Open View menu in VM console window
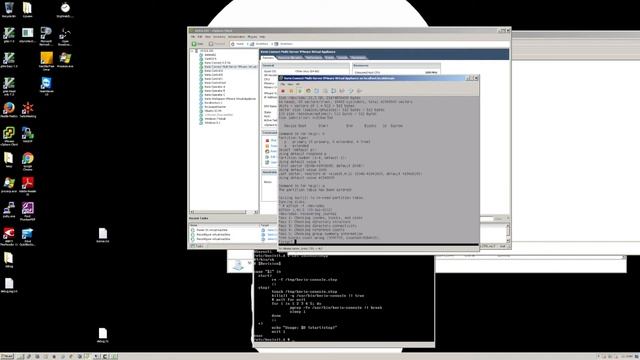This screenshot has height=360, width=640. pos(290,84)
